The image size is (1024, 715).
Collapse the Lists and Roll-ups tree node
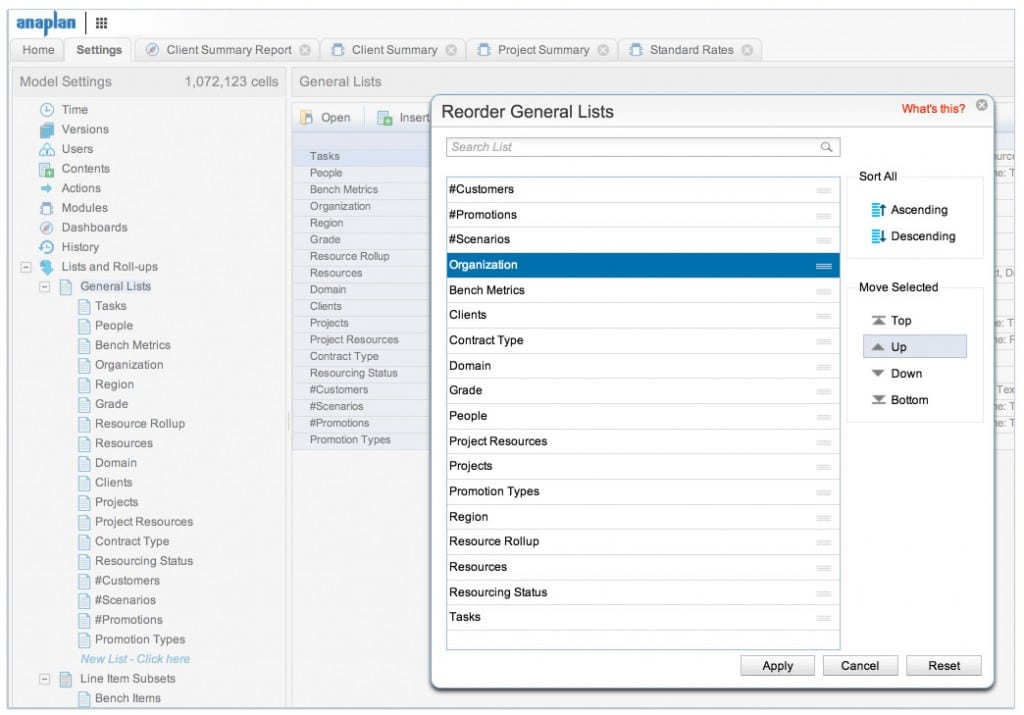[x=26, y=267]
